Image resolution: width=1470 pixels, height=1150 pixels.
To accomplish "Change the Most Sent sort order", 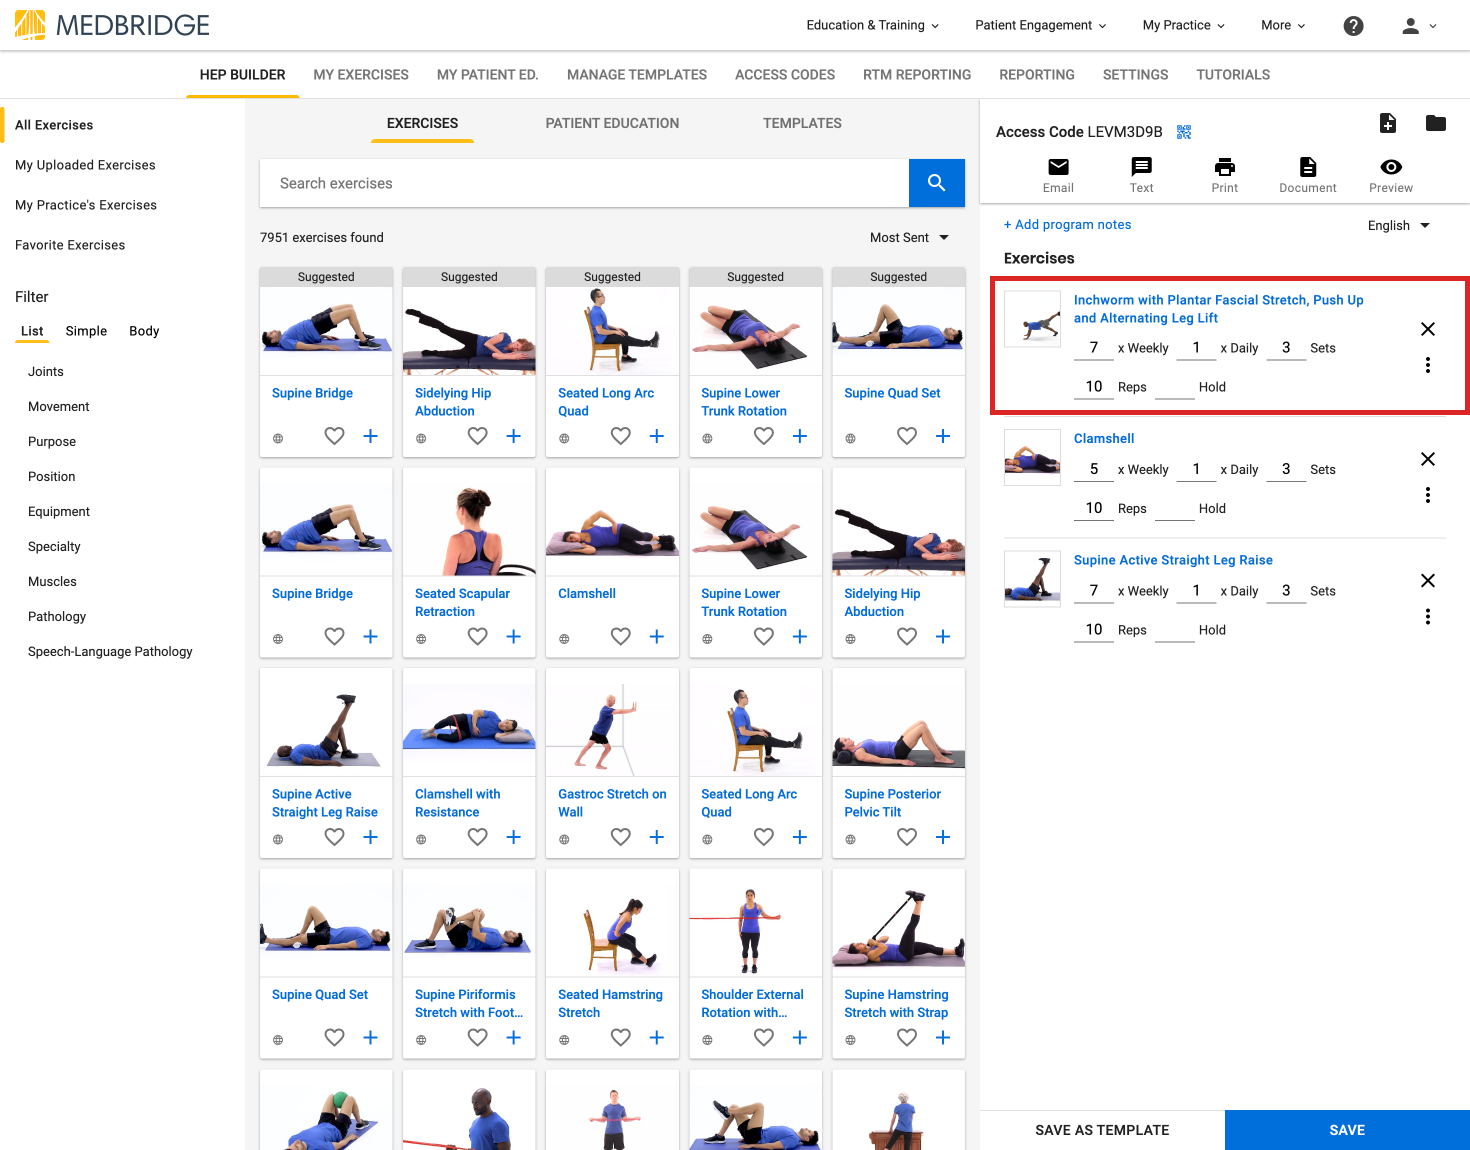I will pos(909,238).
